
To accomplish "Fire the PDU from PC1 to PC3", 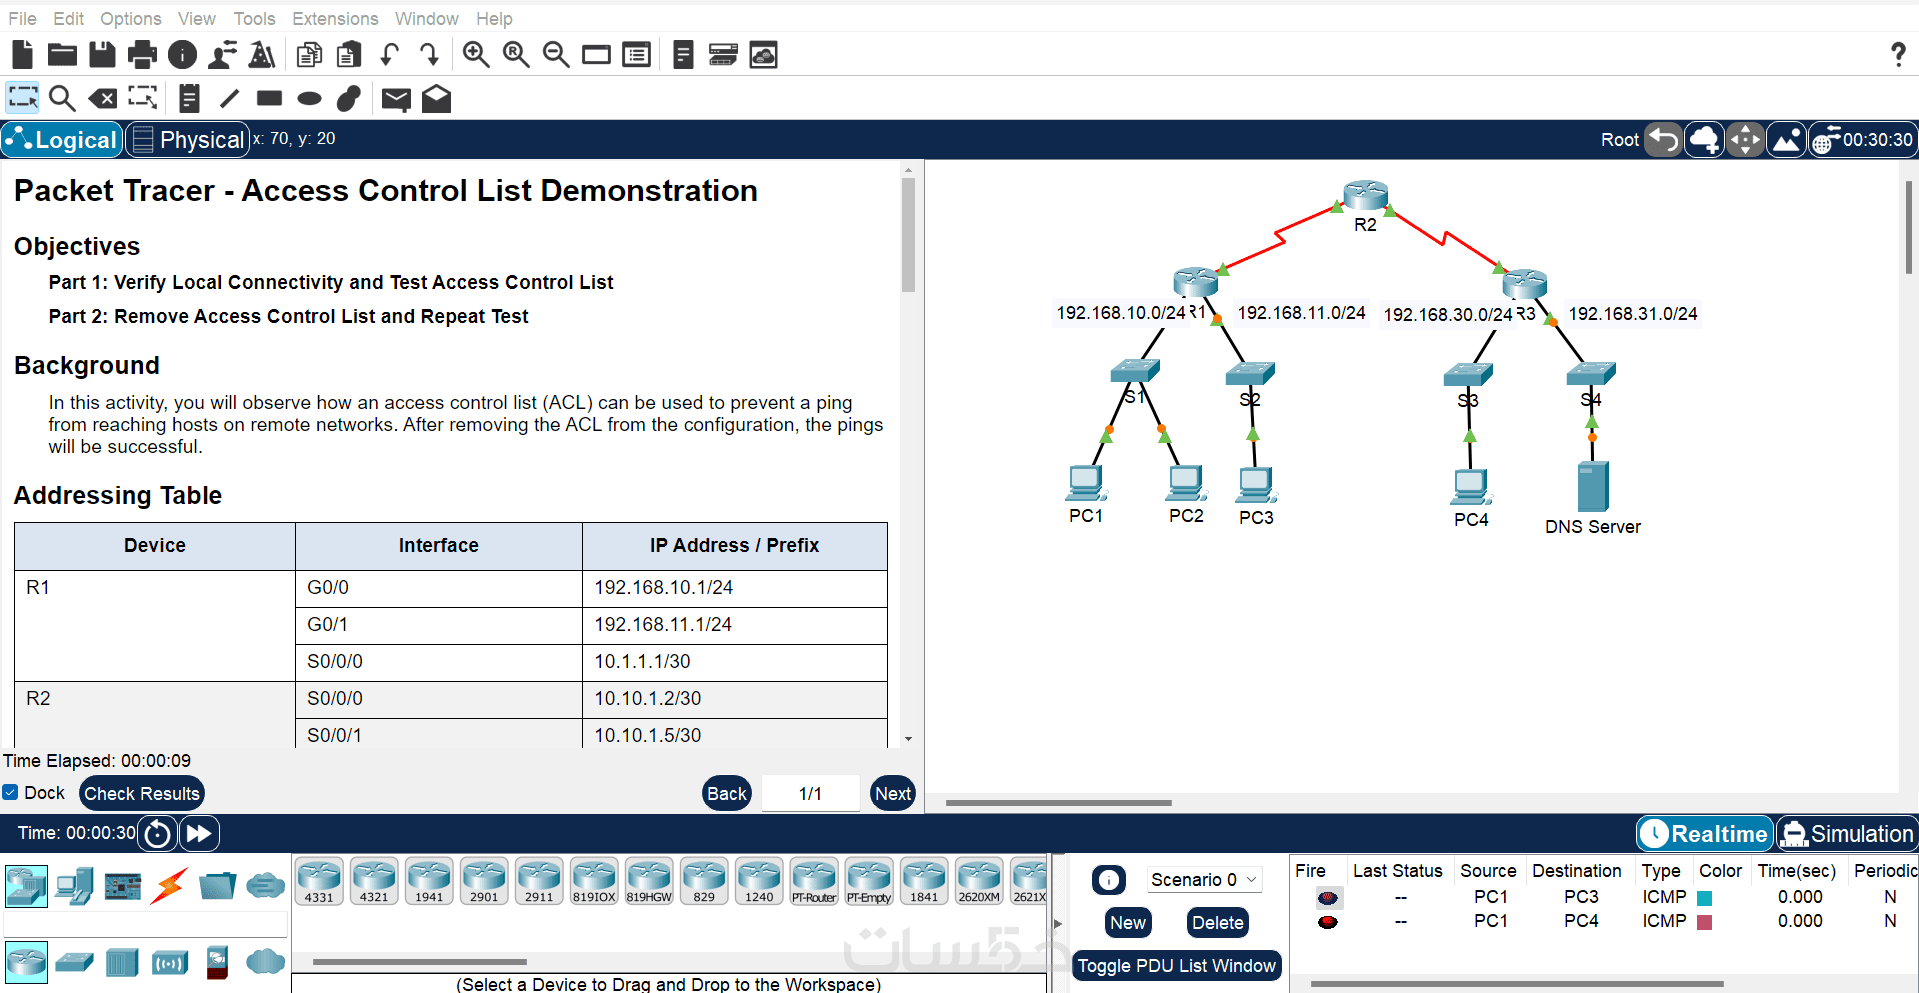I will click(1327, 898).
